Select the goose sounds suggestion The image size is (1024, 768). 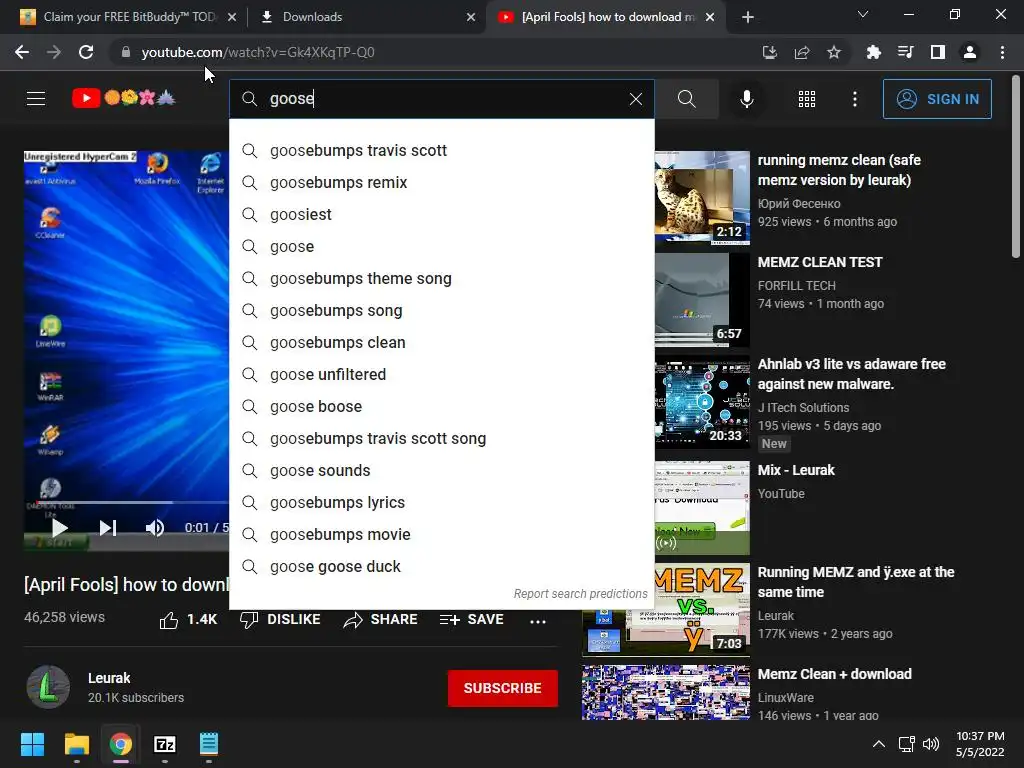tap(442, 470)
